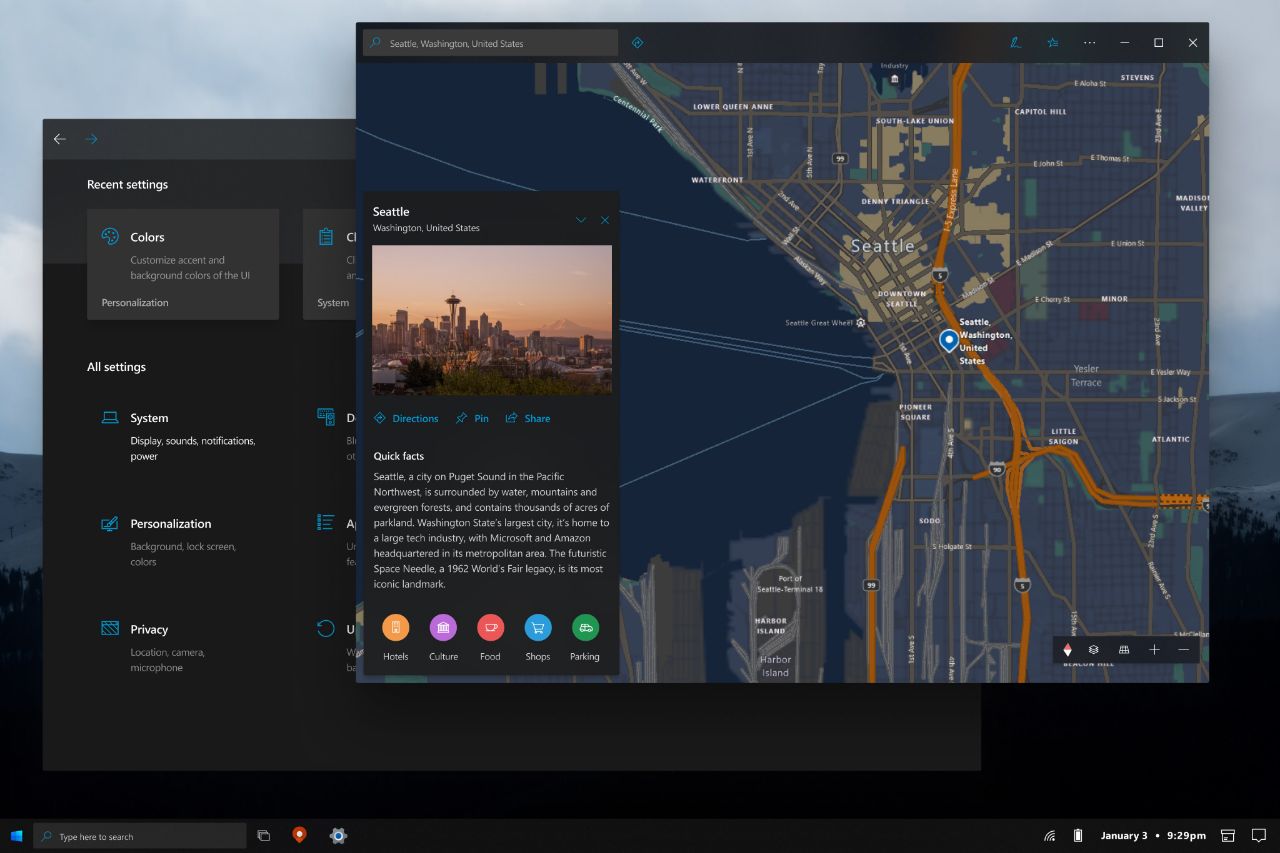The height and width of the screenshot is (853, 1280).
Task: Click the directions icon next to search box
Action: pyautogui.click(x=637, y=43)
